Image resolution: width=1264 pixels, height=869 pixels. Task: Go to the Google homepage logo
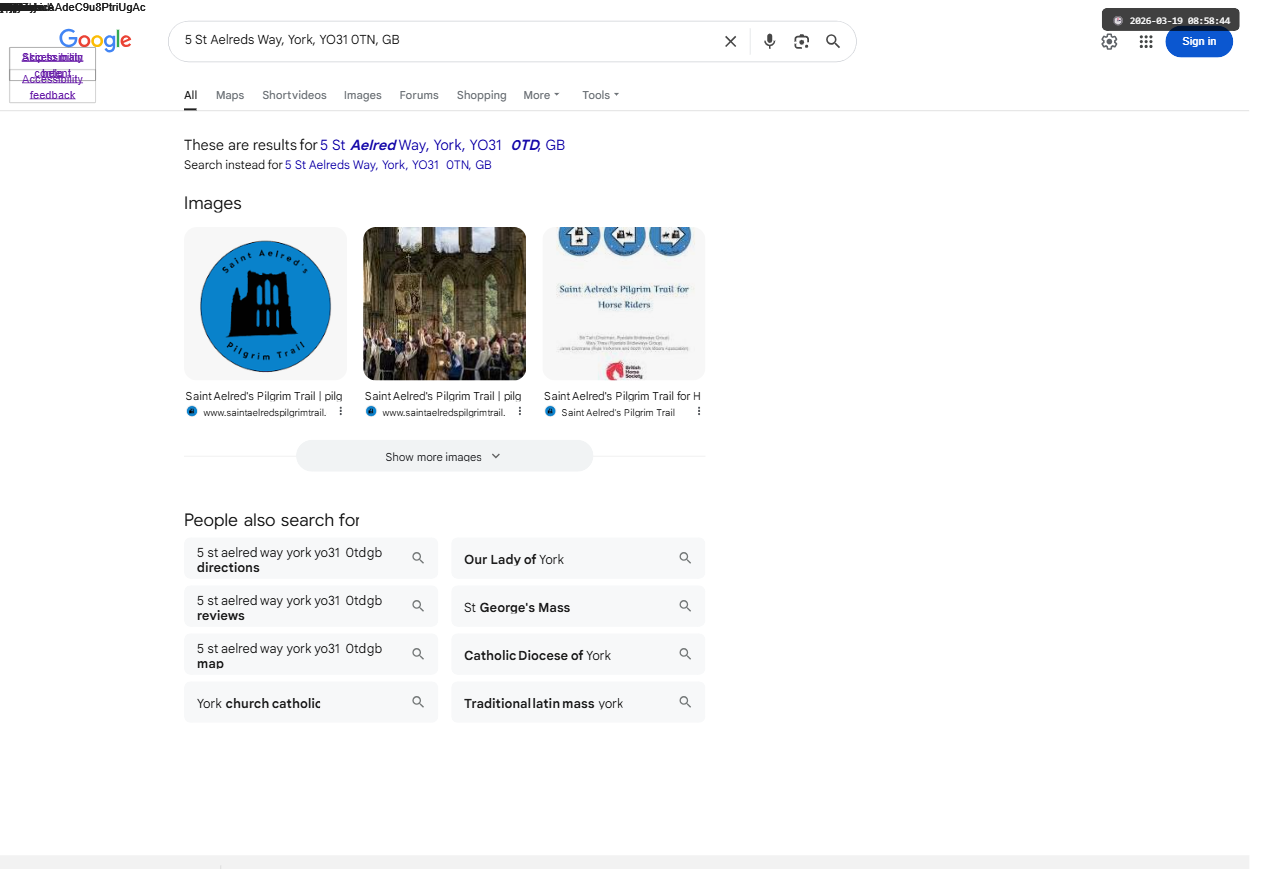tap(95, 40)
